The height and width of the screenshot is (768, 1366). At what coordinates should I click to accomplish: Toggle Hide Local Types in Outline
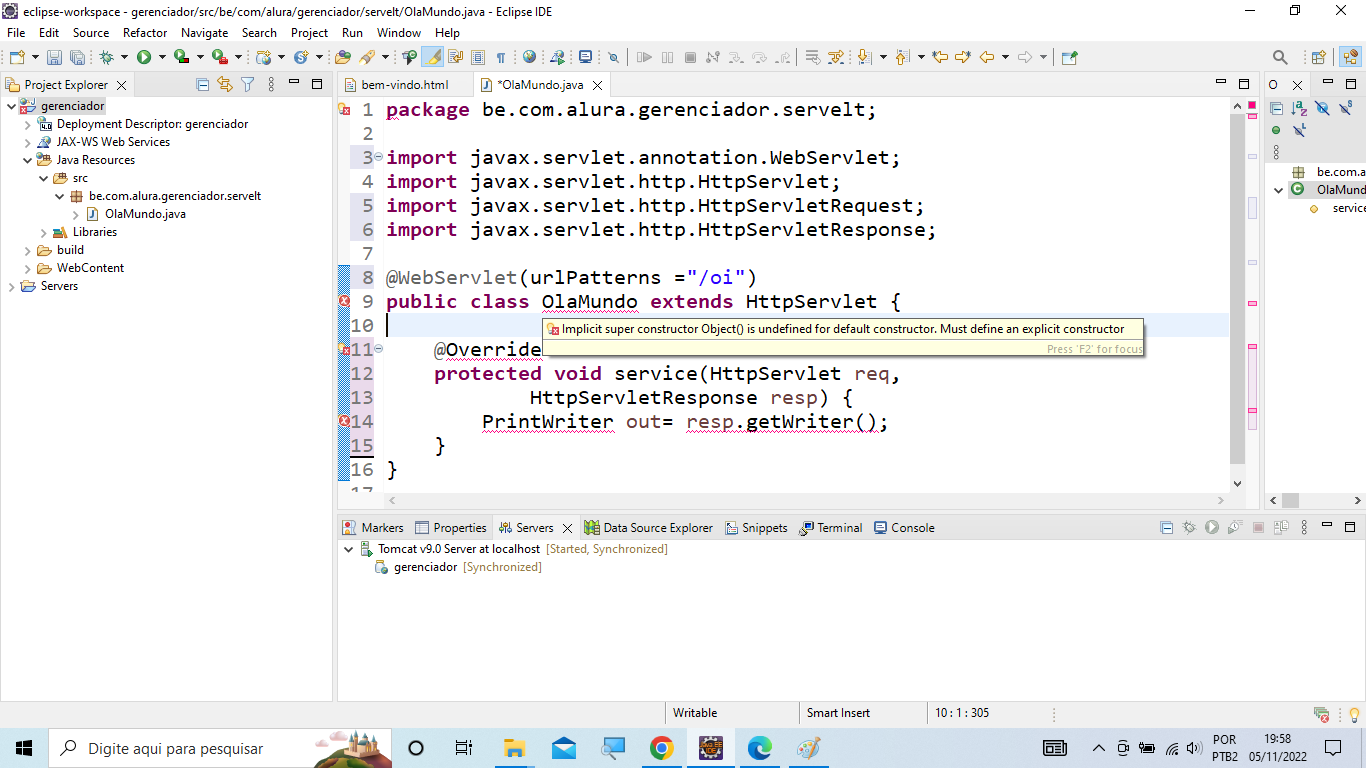(1299, 131)
